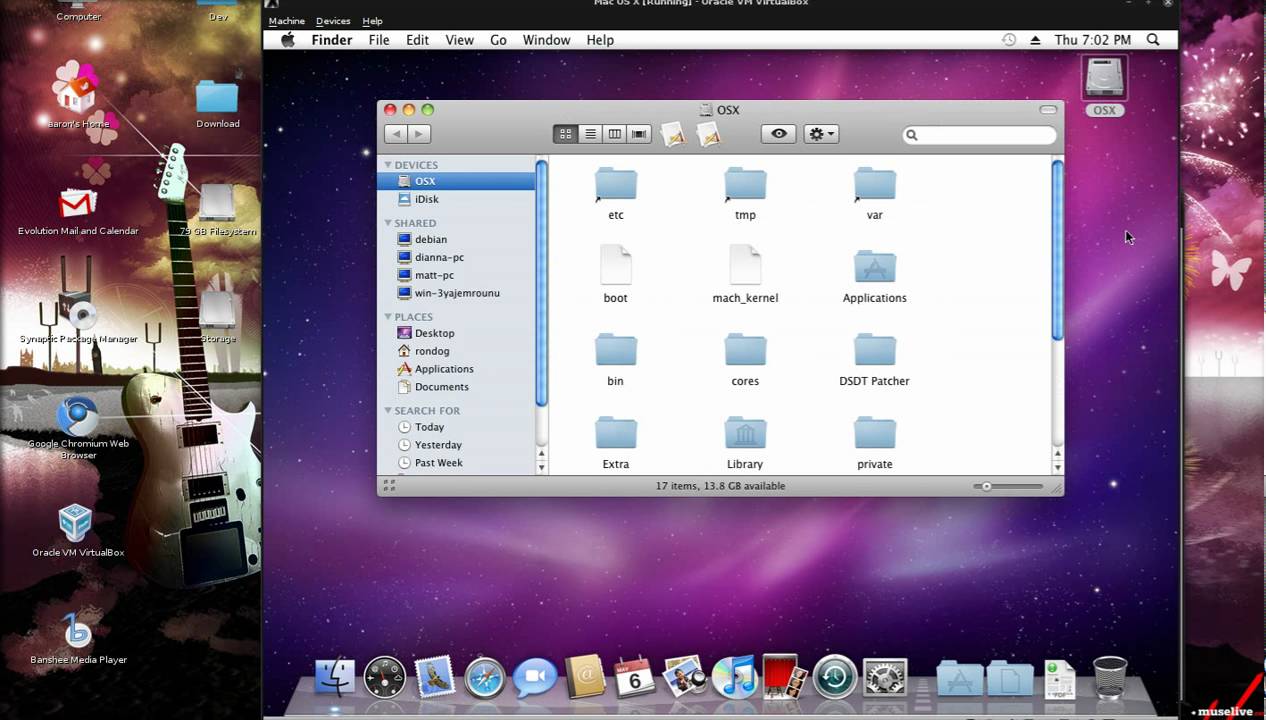The height and width of the screenshot is (720, 1266).
Task: Open the Edit menu
Action: [417, 40]
